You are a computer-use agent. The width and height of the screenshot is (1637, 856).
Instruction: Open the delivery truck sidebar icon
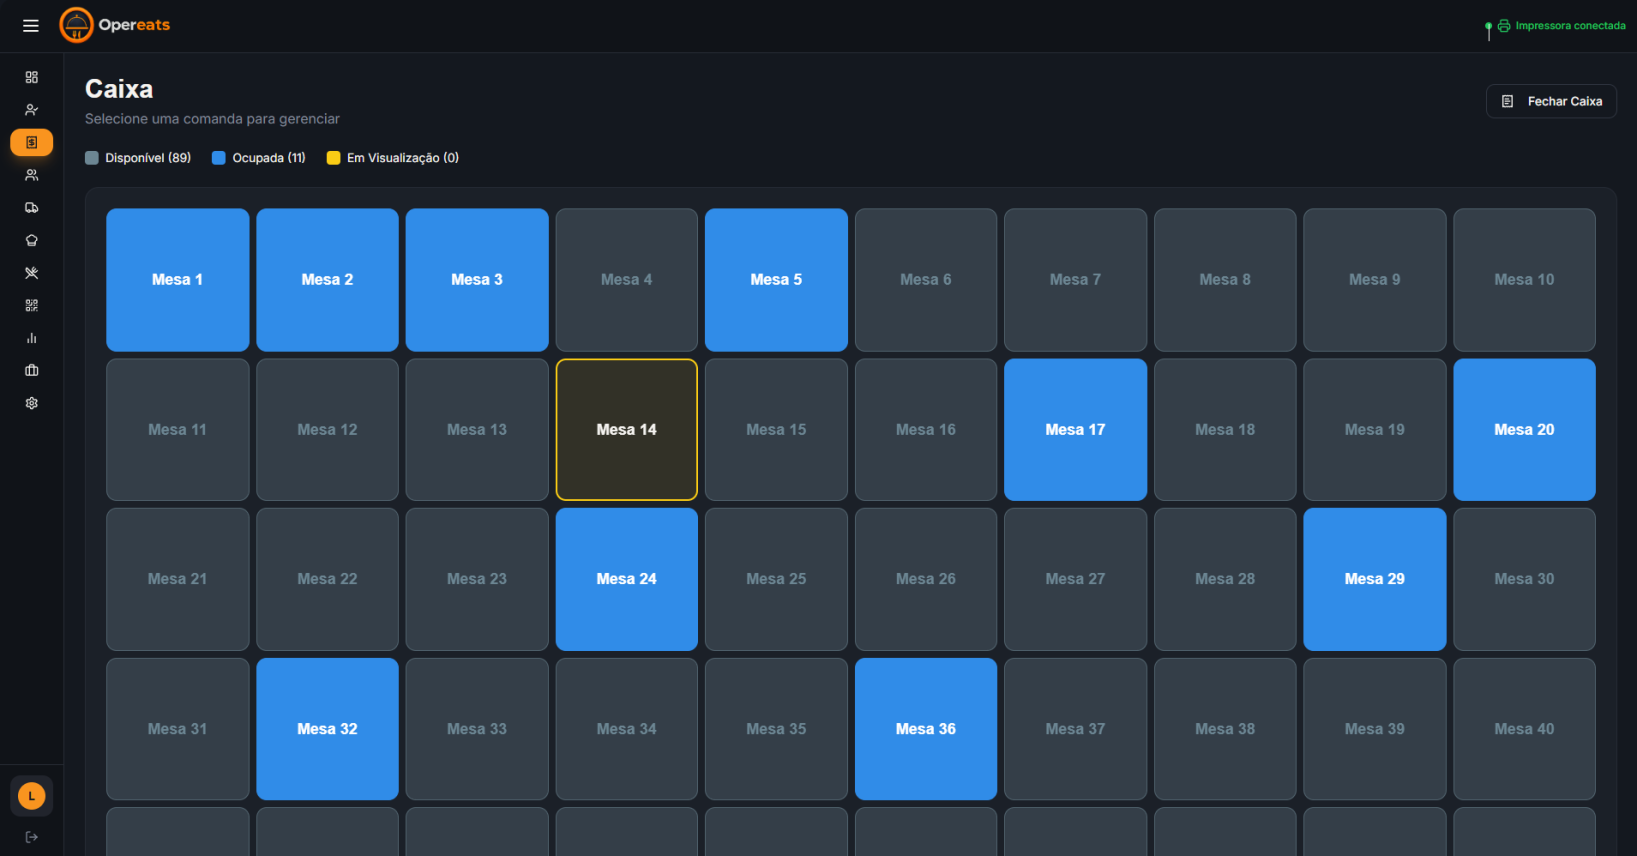pyautogui.click(x=32, y=208)
